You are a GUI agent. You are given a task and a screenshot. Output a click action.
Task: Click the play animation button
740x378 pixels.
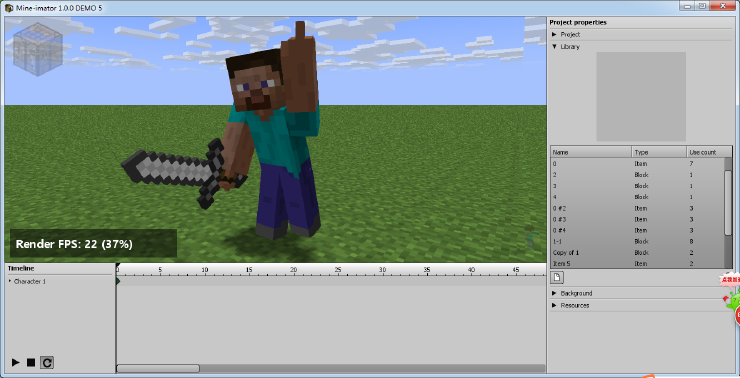[16, 362]
